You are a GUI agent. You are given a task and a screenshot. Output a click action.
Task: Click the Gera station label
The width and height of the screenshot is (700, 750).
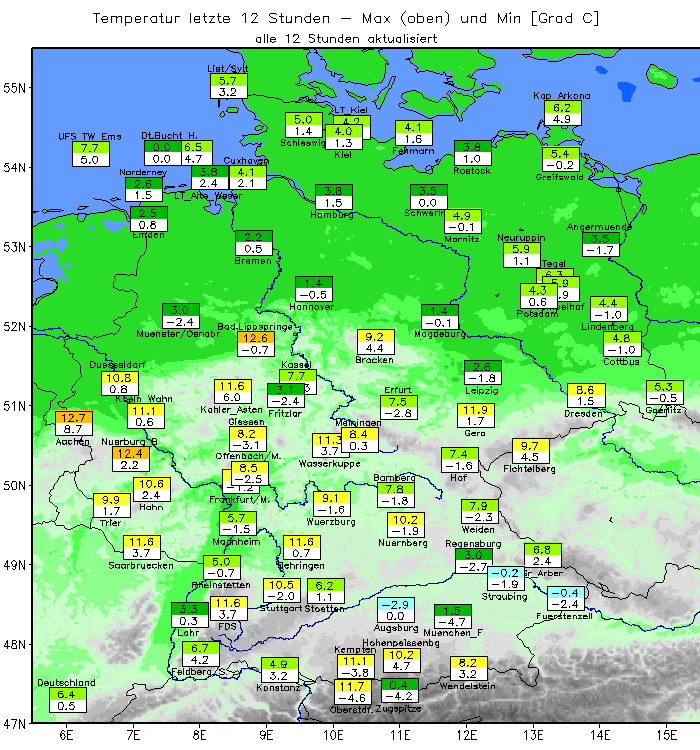tap(475, 433)
